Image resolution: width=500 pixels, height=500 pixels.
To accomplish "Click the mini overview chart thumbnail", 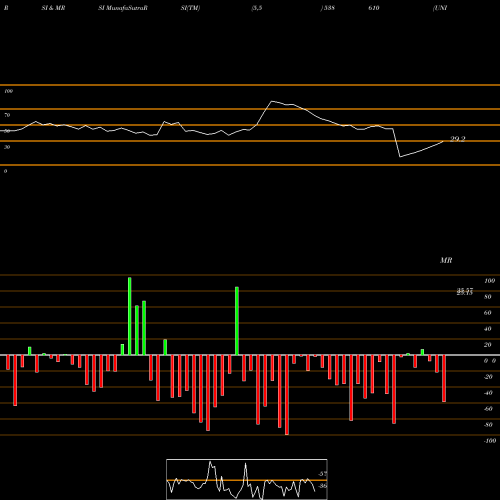I will pos(247,479).
